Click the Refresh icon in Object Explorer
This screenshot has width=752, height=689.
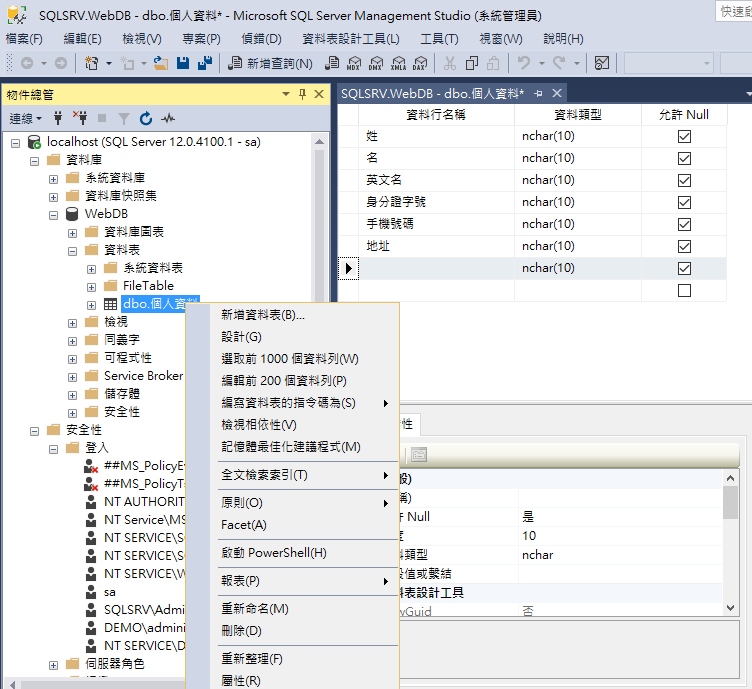click(x=146, y=118)
